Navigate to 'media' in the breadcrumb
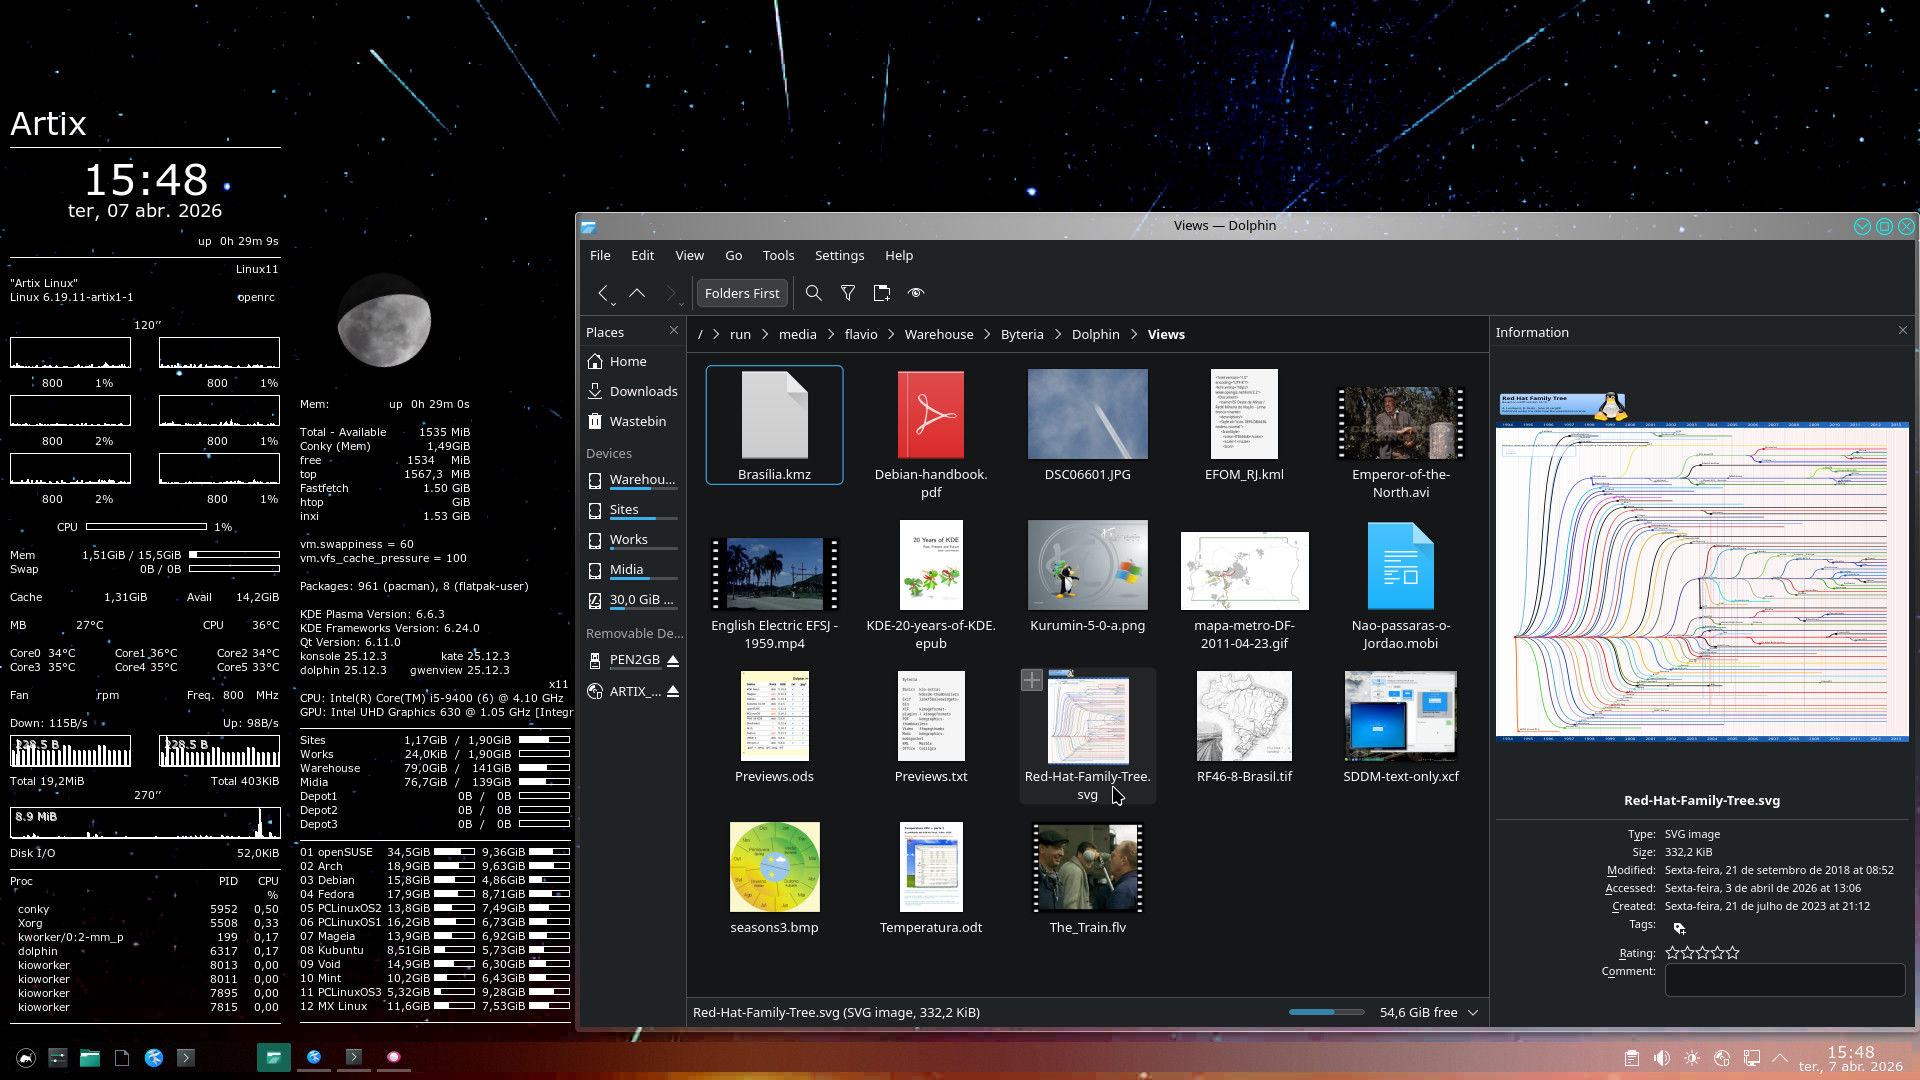Image resolution: width=1920 pixels, height=1080 pixels. click(798, 334)
